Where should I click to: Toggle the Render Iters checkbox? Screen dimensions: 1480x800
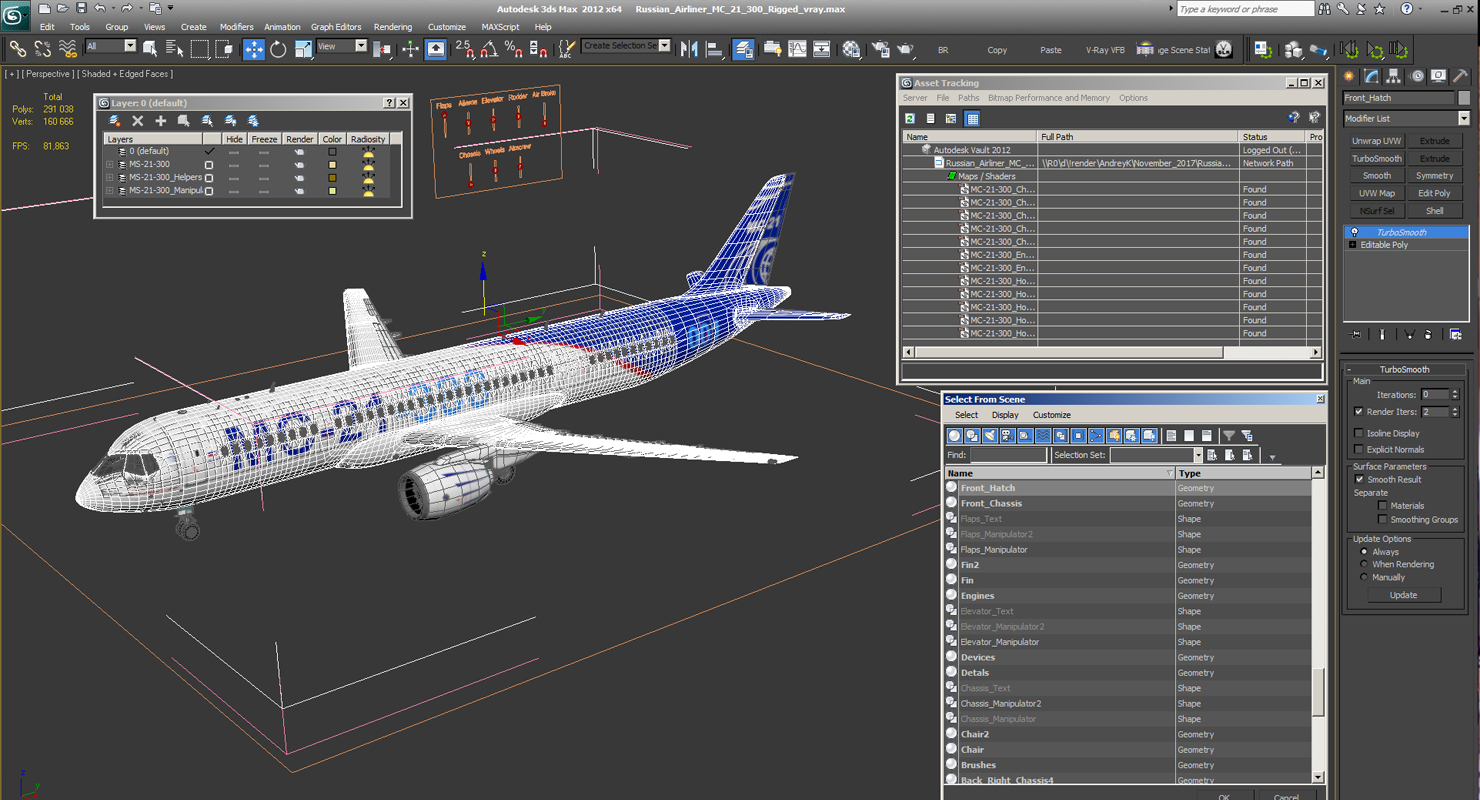pyautogui.click(x=1358, y=411)
